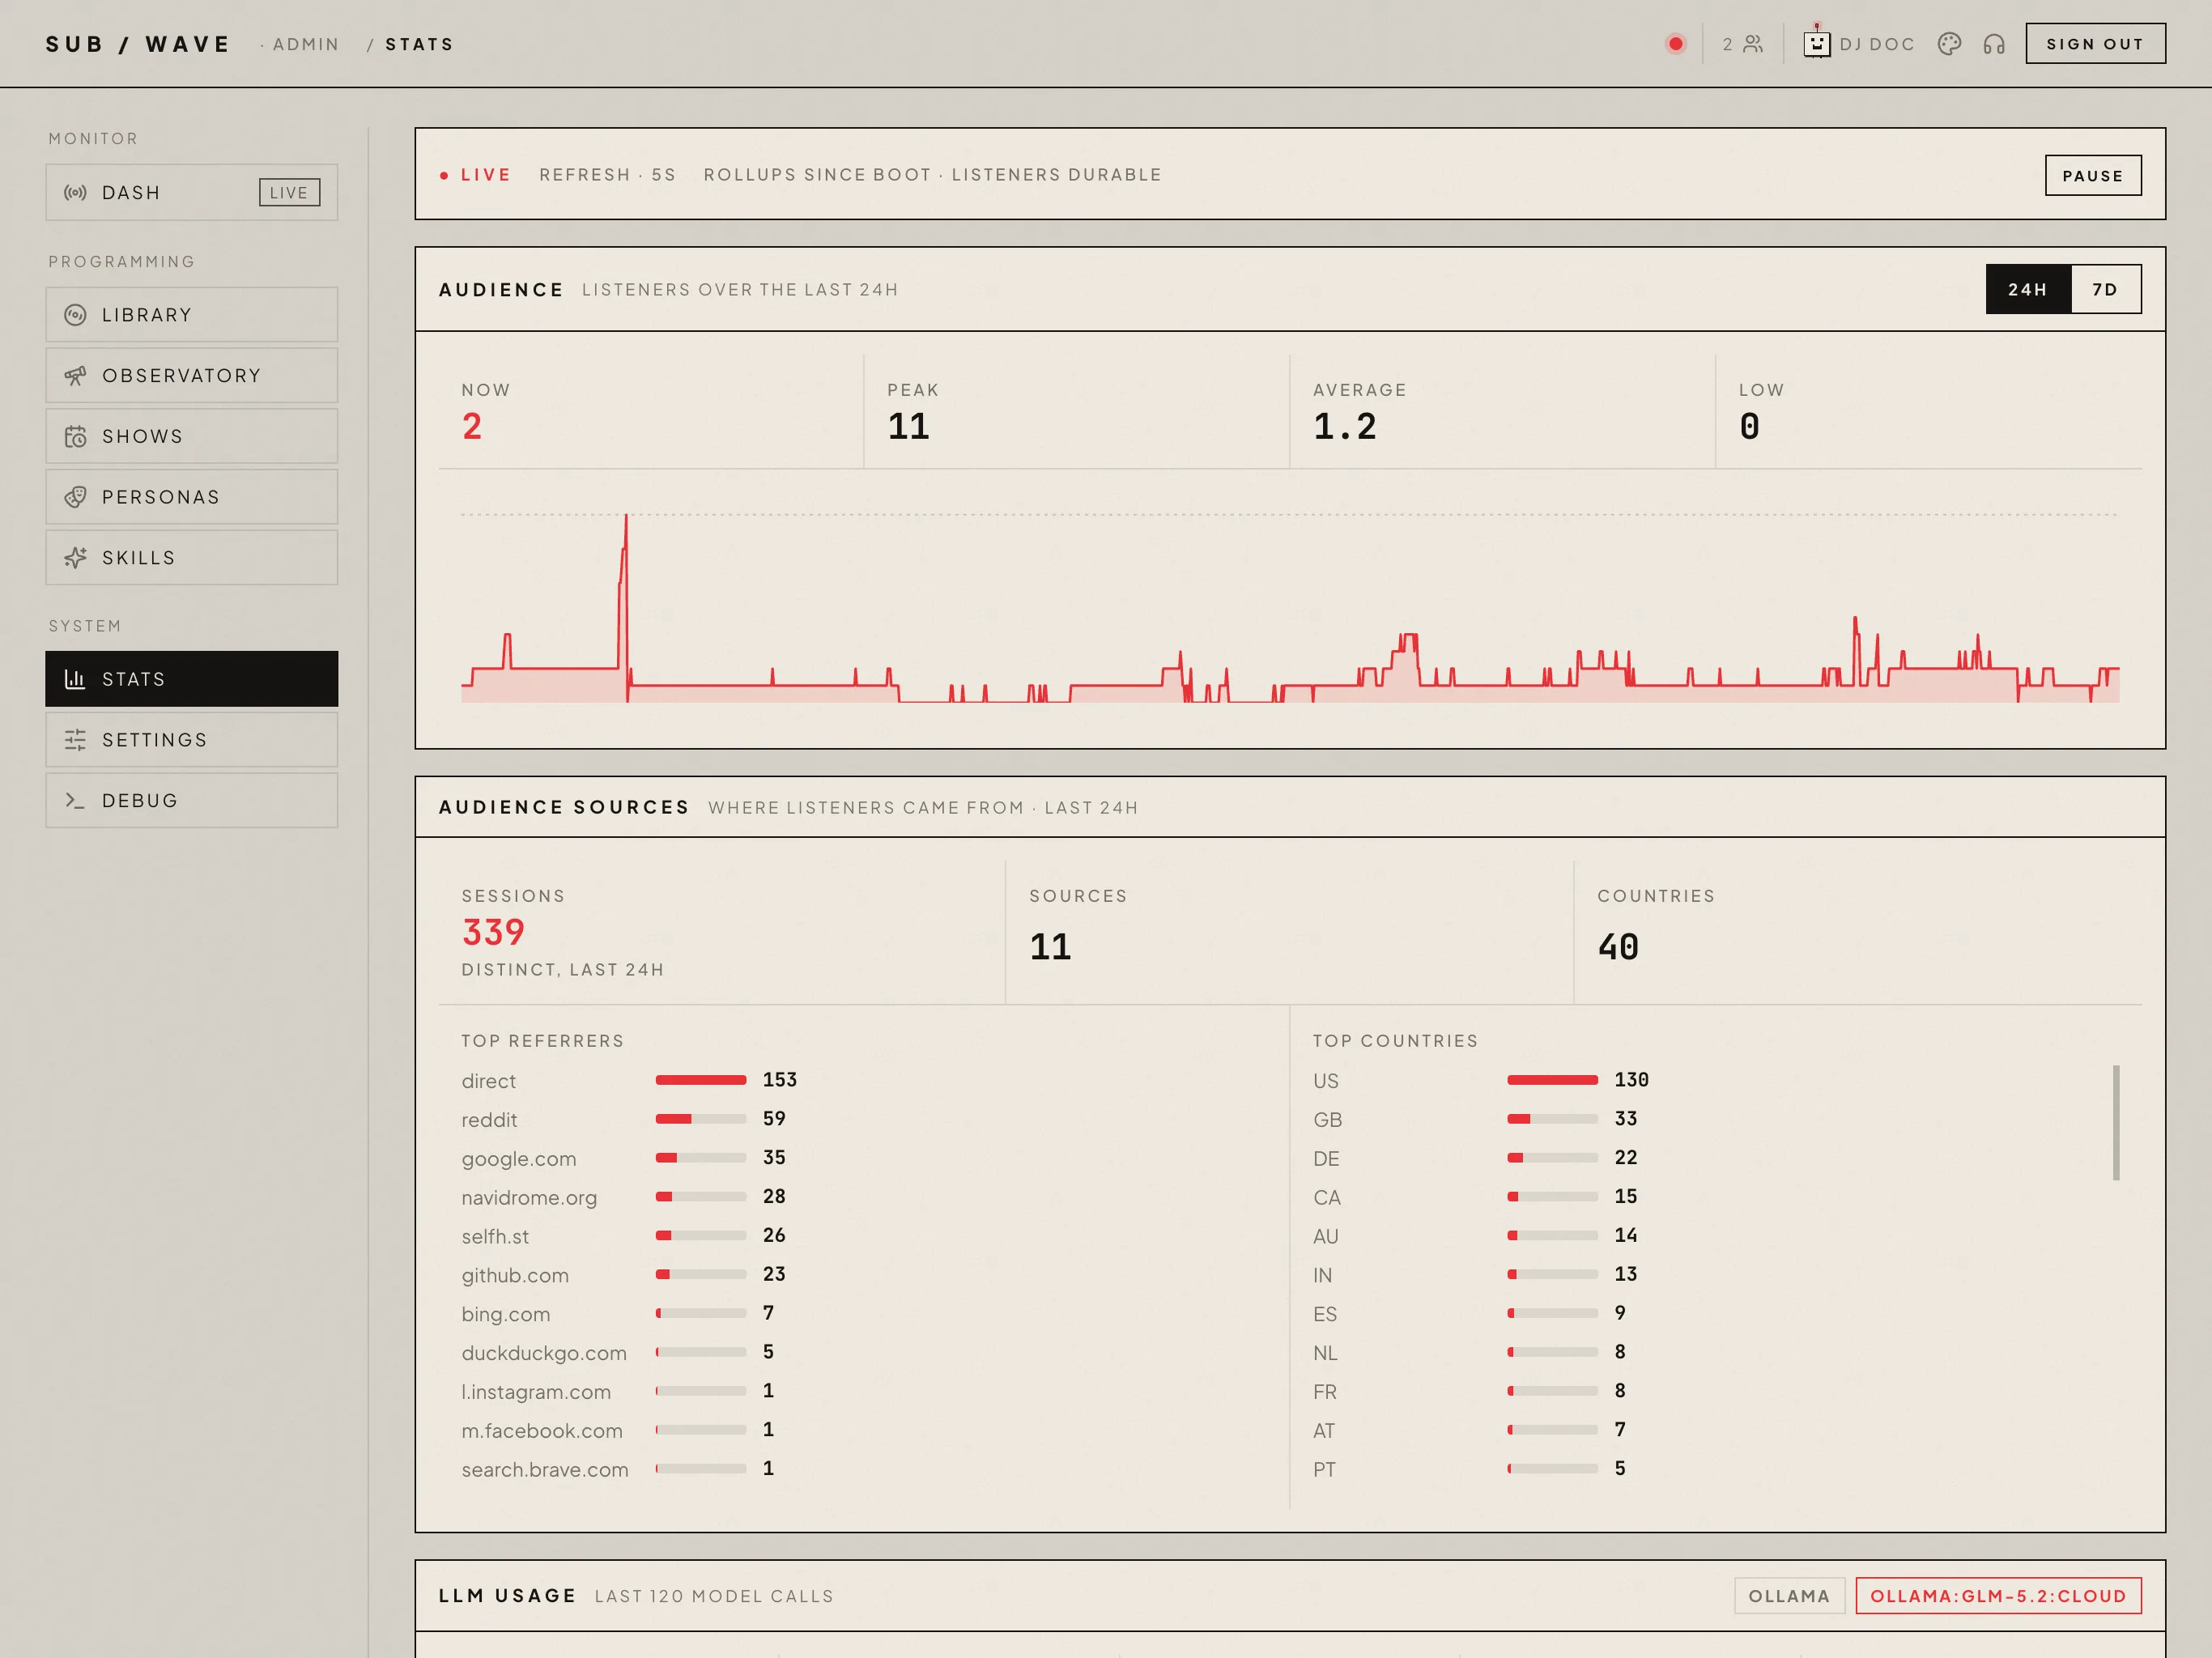Viewport: 2212px width, 1658px height.
Task: Click the LIVE status label
Action: click(x=476, y=175)
